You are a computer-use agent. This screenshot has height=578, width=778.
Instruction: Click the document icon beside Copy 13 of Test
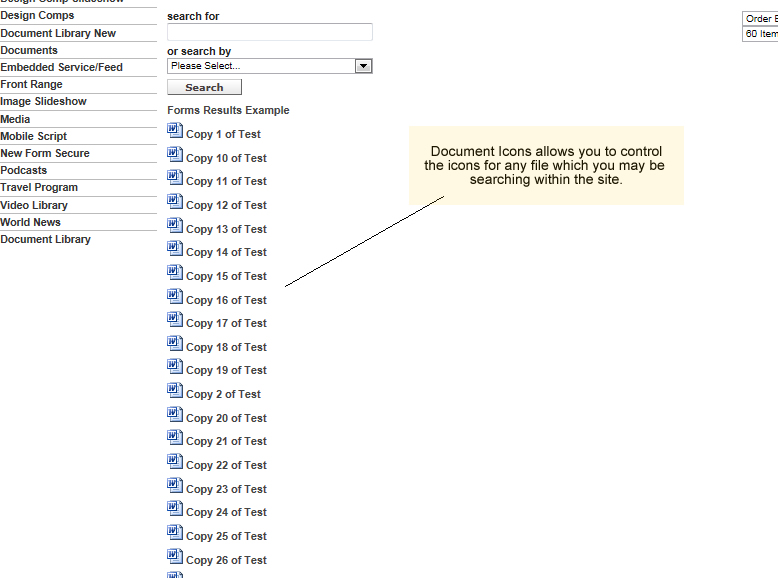pos(175,225)
